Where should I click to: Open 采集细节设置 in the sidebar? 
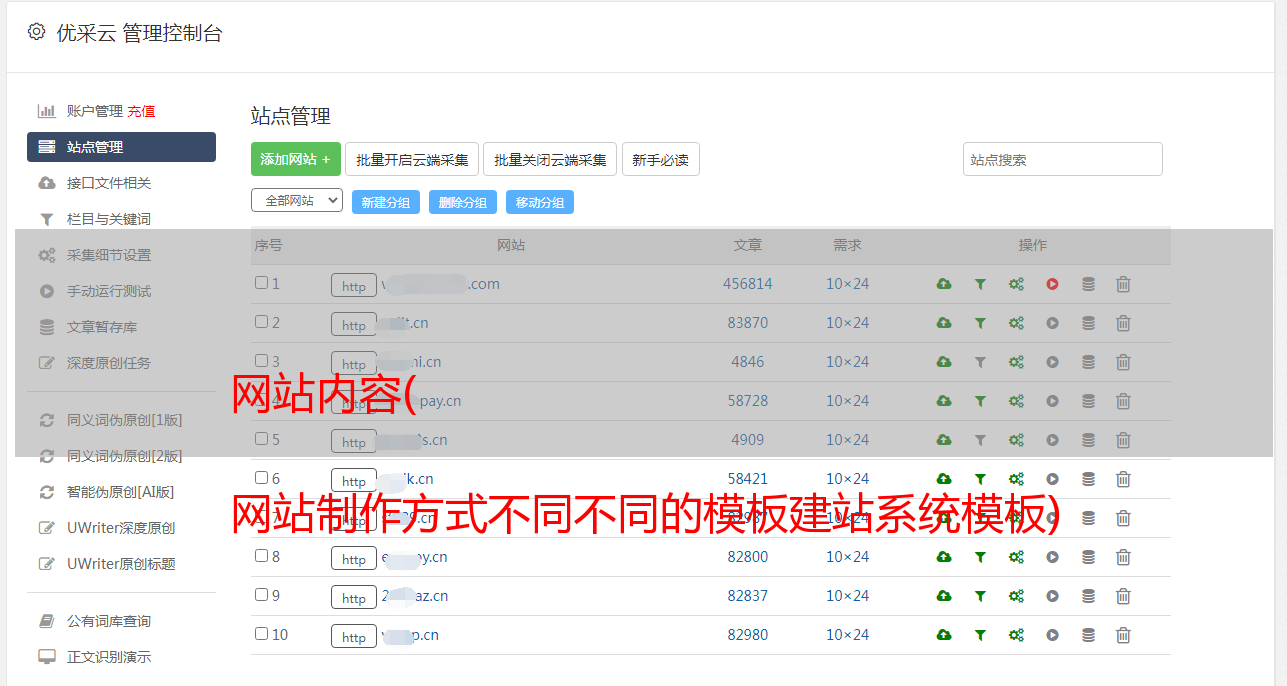[x=109, y=255]
